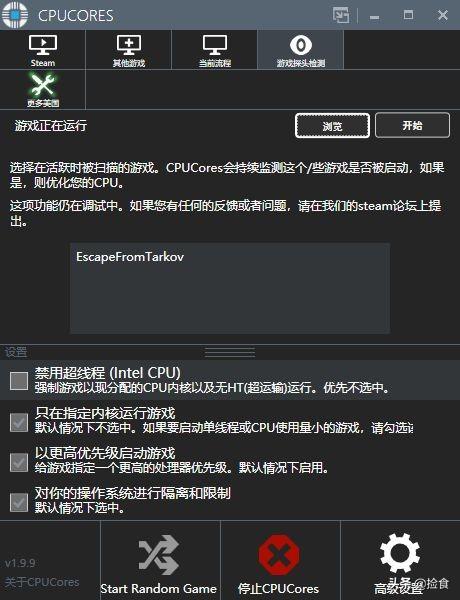Toggle 对你的操作系统进行隔离和限制 checkbox
Viewport: 460px width, 600px height.
(19, 502)
